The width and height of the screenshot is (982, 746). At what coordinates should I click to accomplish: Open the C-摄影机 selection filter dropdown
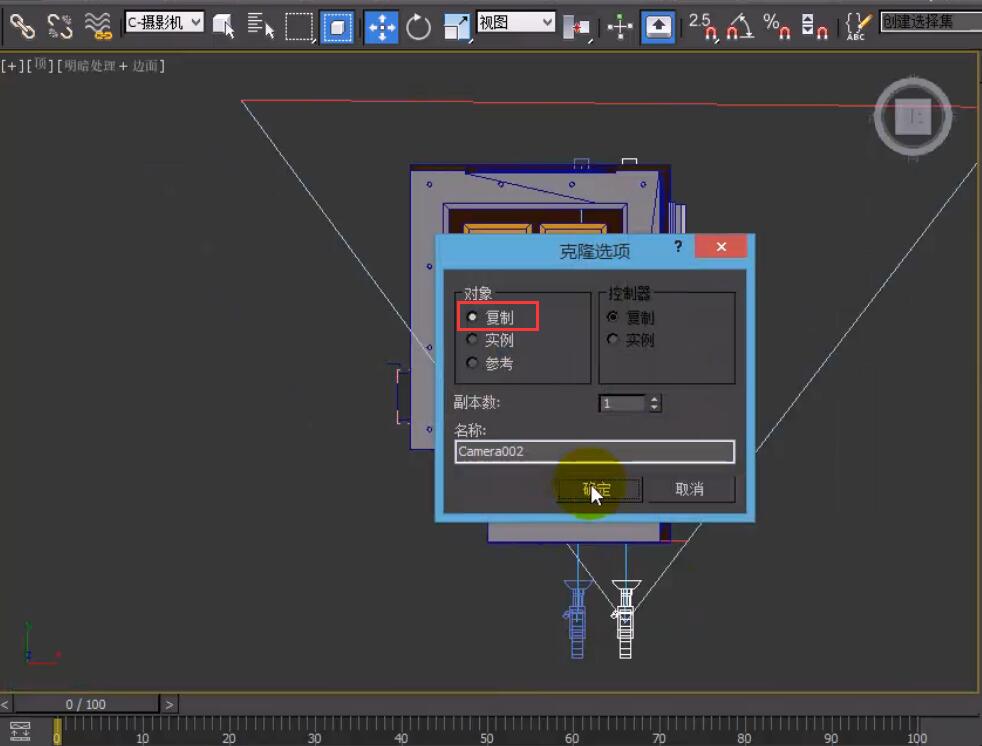[164, 23]
